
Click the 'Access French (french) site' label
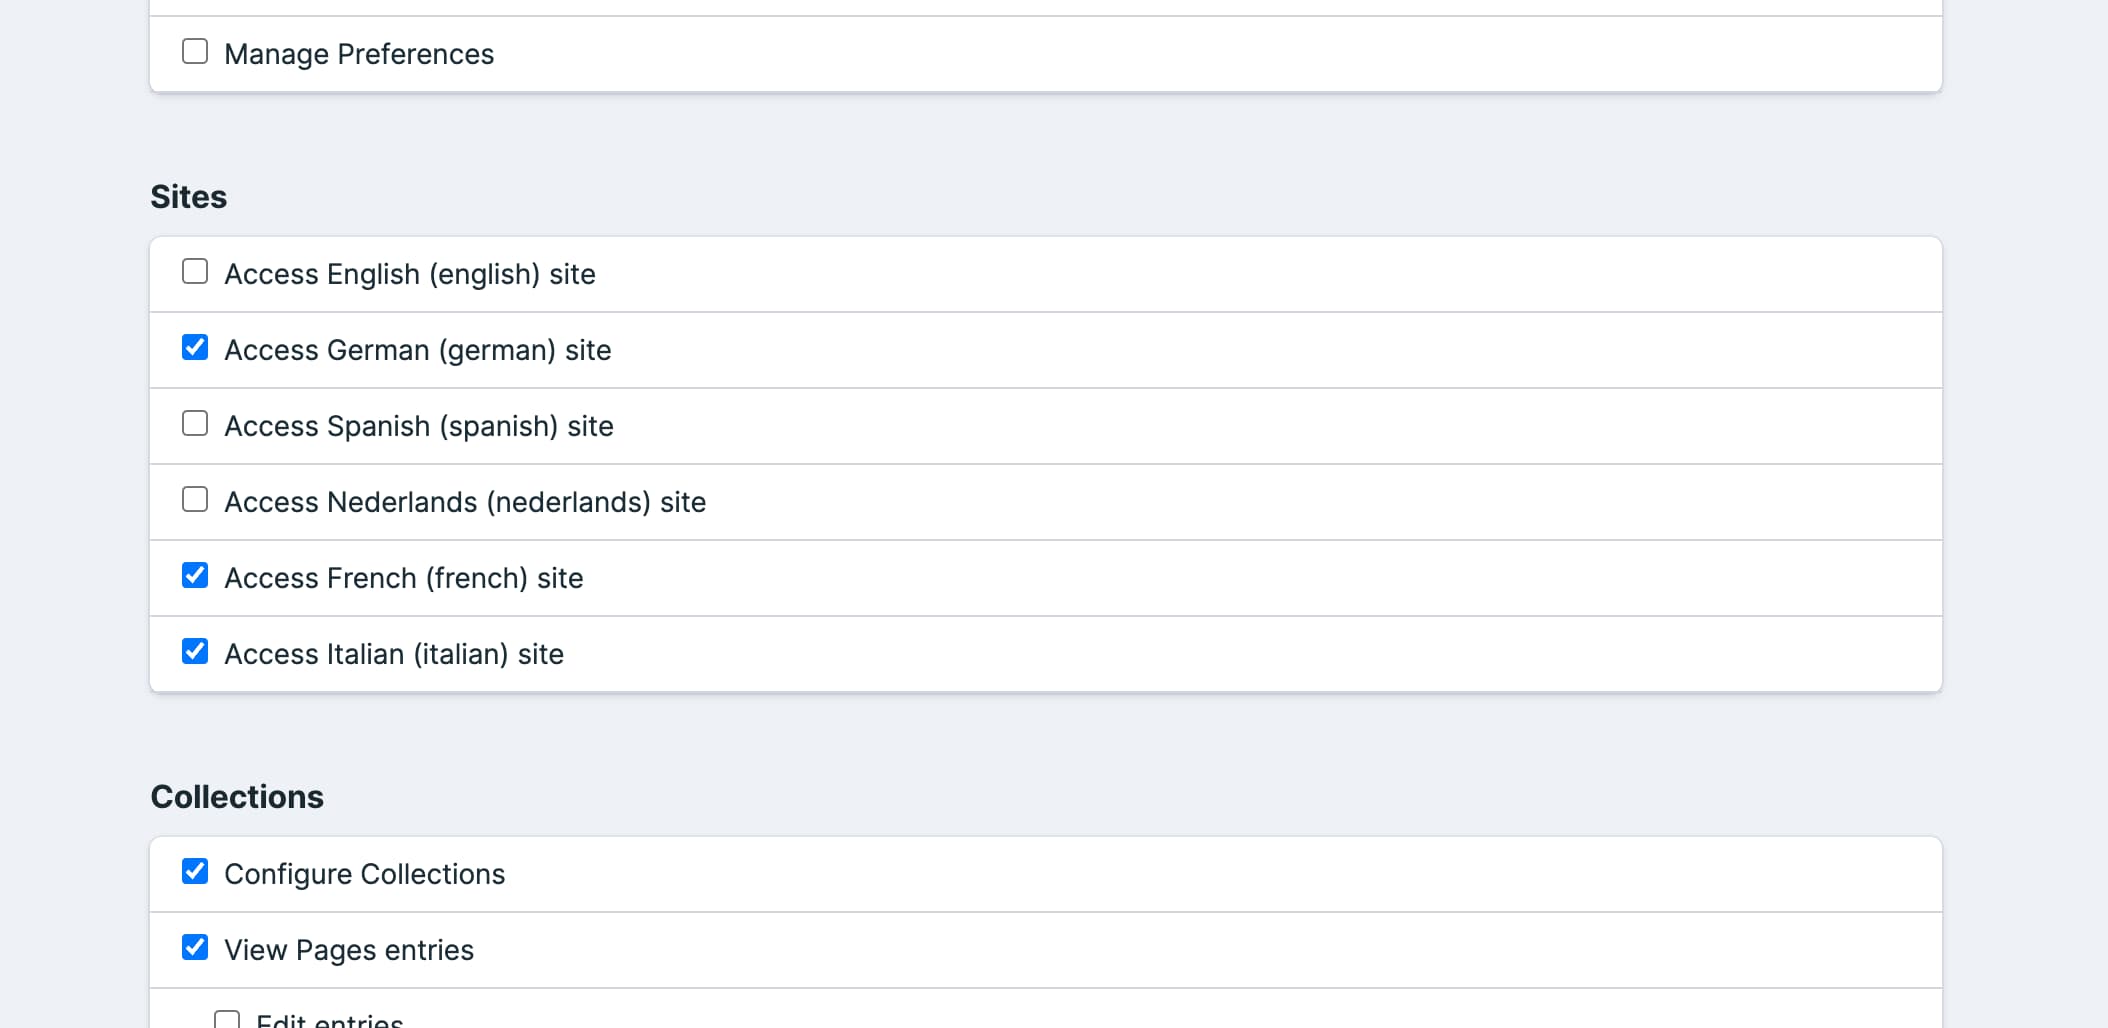click(403, 578)
